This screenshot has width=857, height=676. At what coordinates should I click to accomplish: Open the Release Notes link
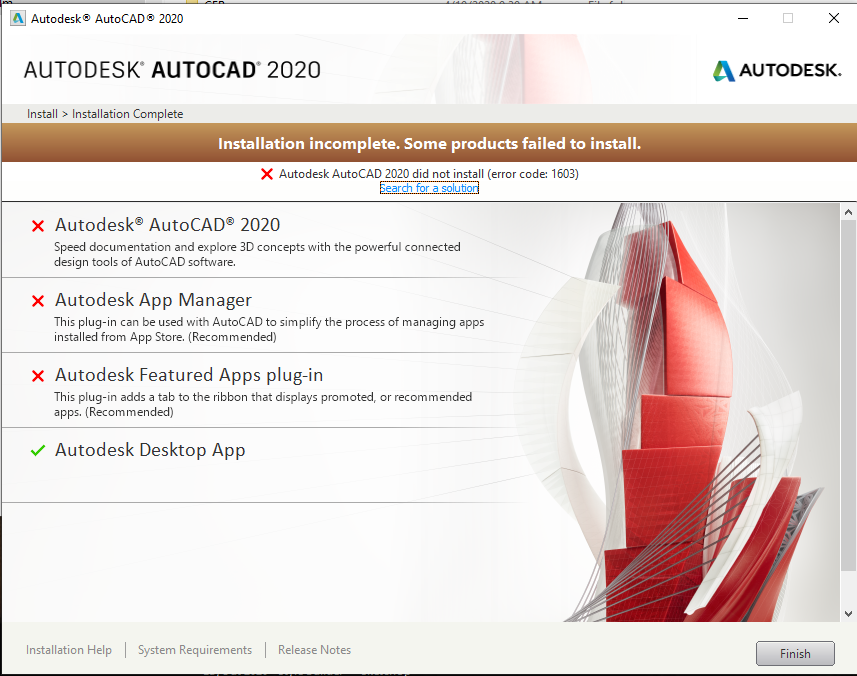point(314,650)
